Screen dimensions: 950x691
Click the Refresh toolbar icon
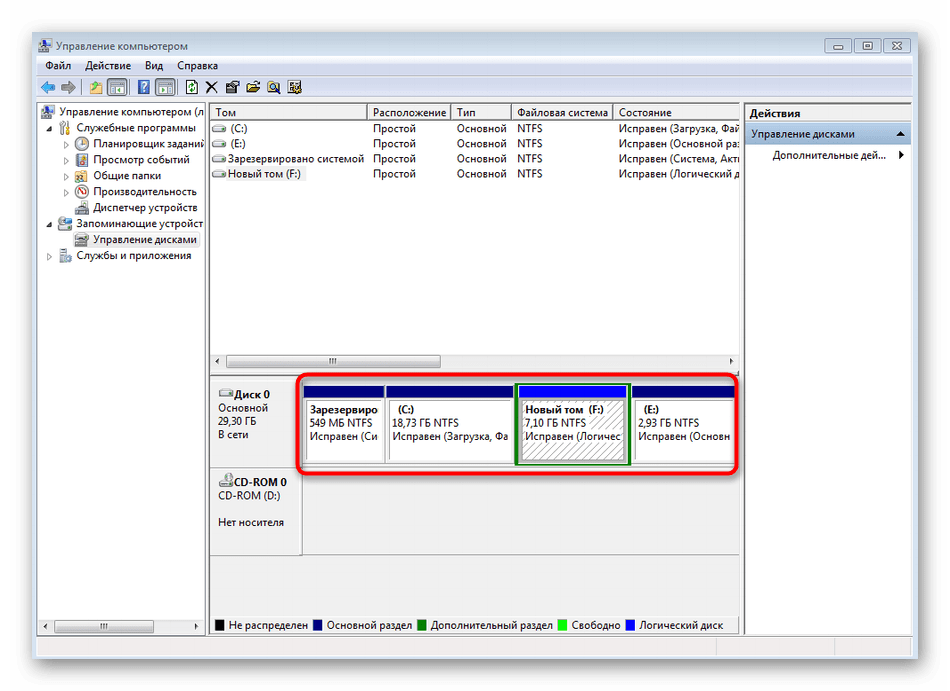point(191,87)
